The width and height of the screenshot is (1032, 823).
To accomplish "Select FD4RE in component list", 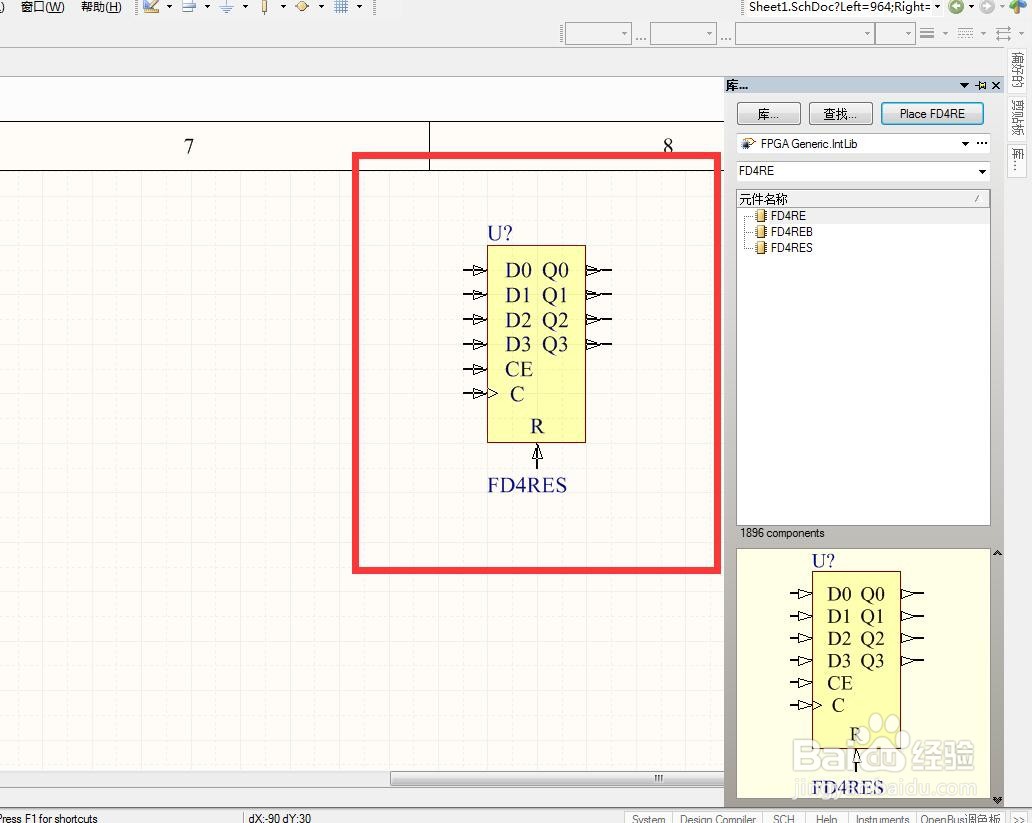I will point(788,215).
